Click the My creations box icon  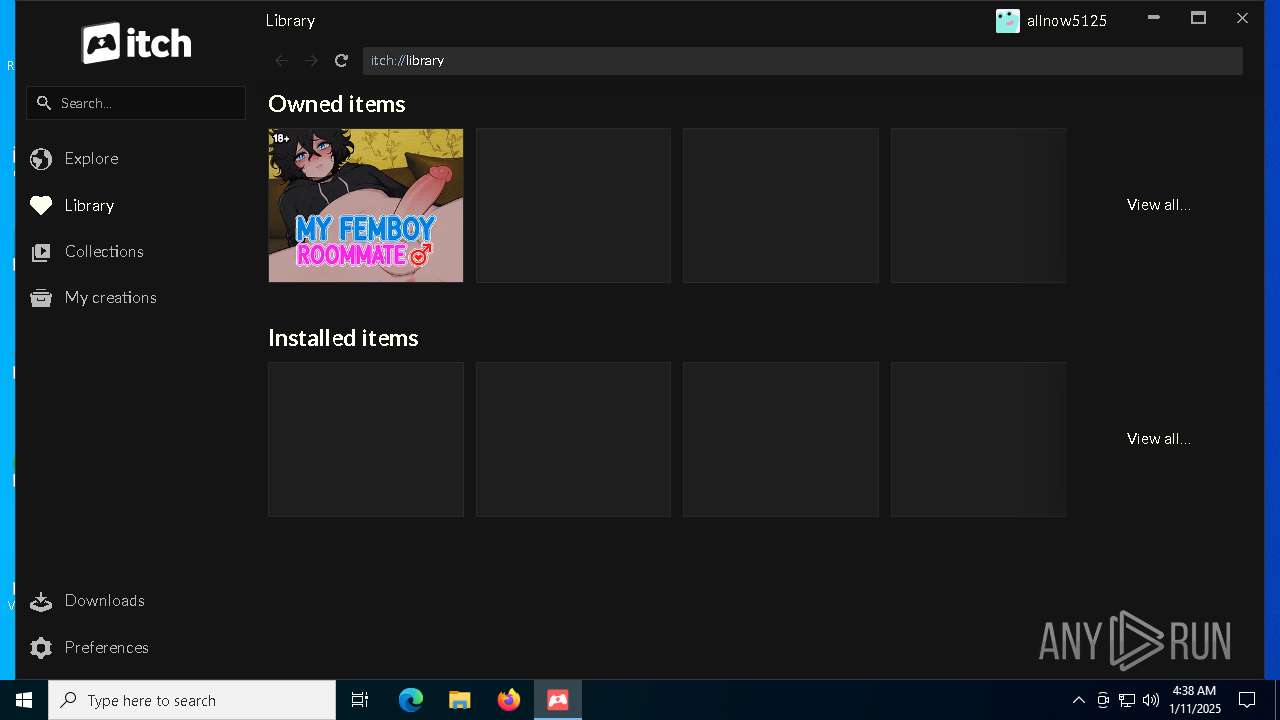(41, 298)
